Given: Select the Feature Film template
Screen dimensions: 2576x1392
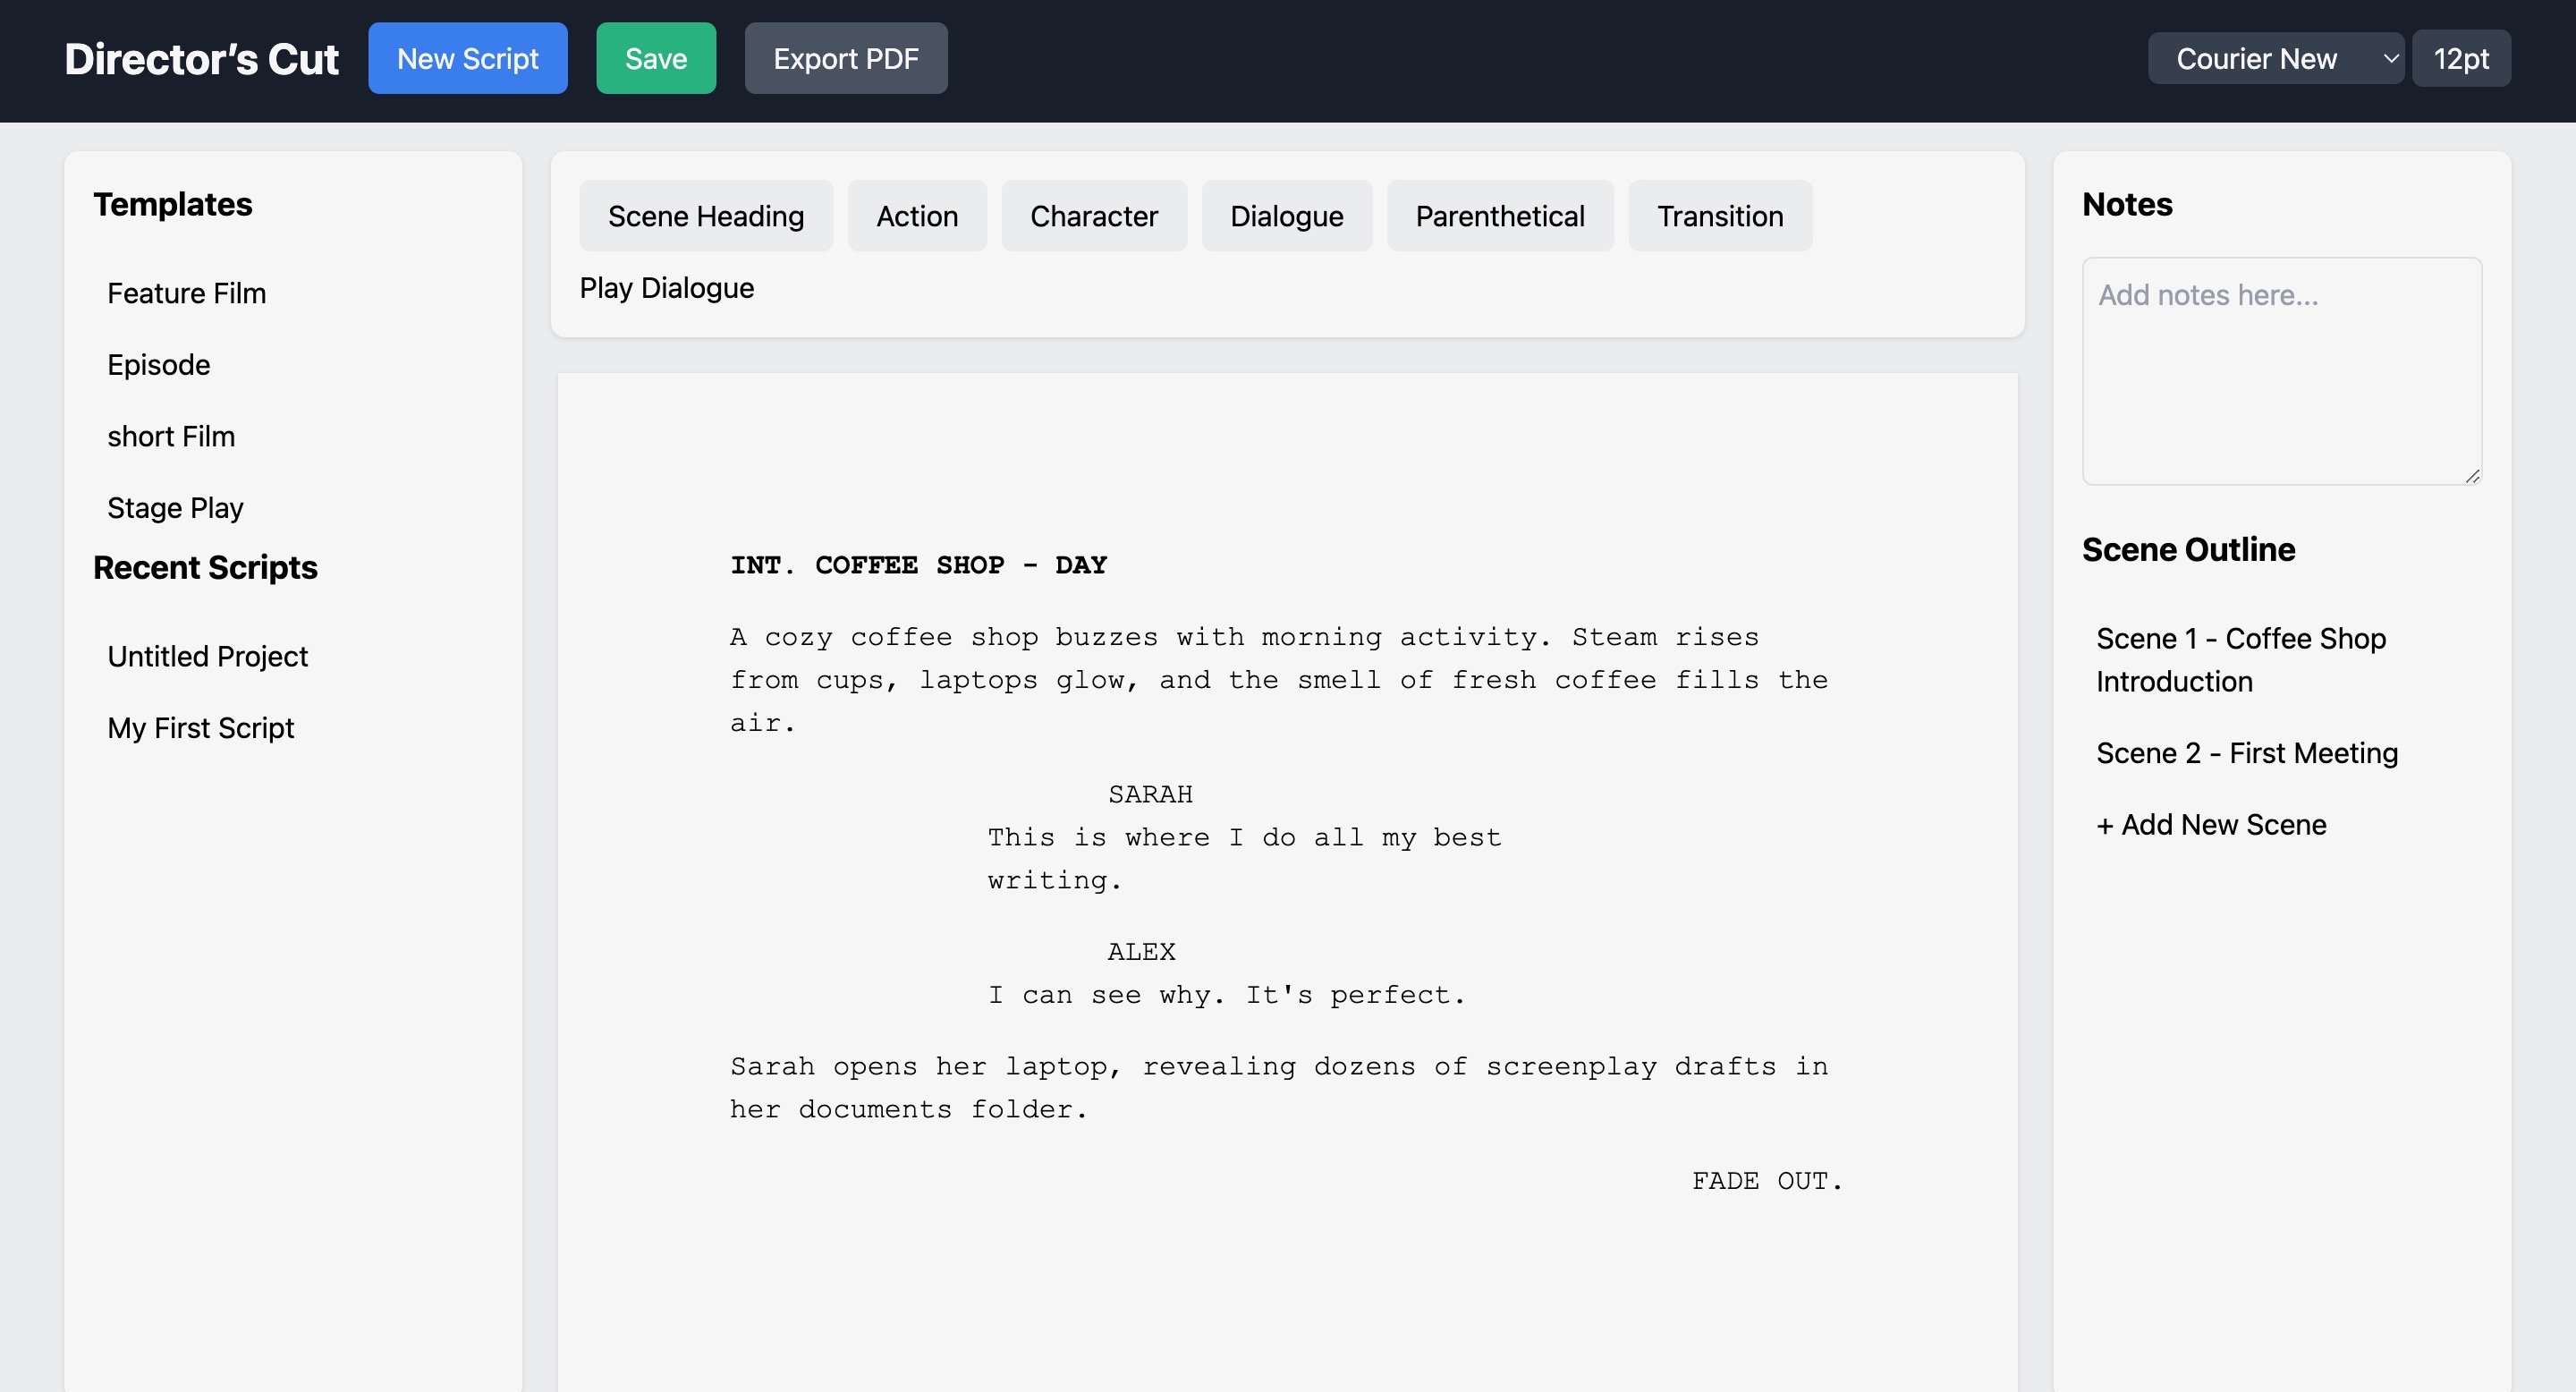Looking at the screenshot, I should tap(186, 293).
